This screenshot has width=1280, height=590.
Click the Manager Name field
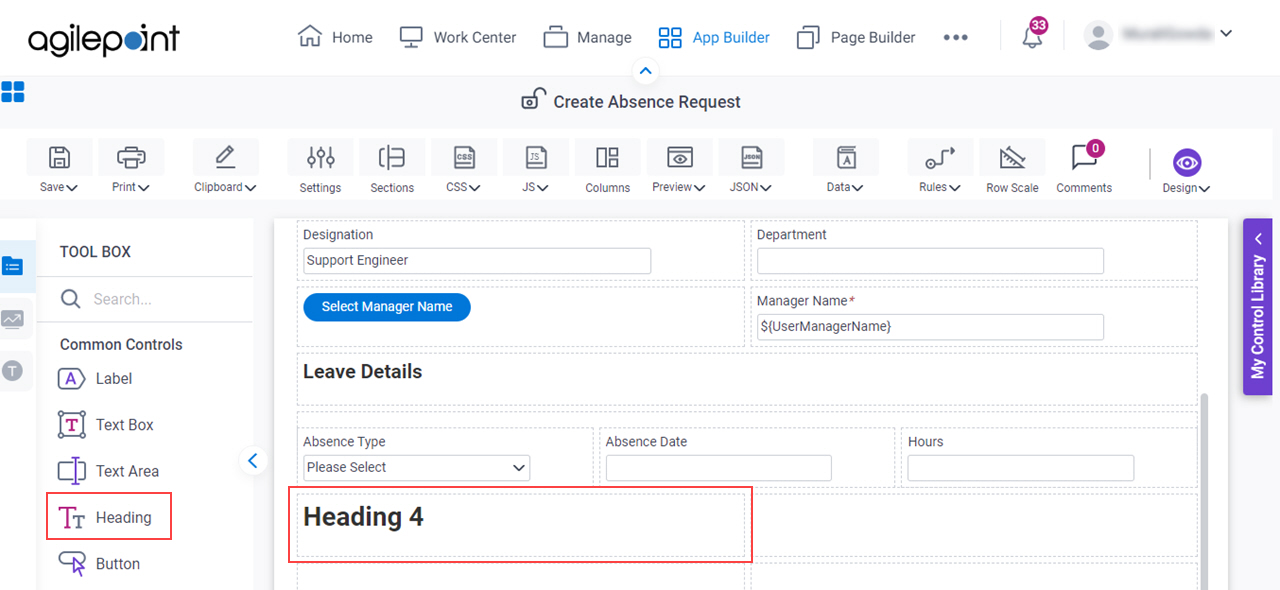(x=930, y=327)
